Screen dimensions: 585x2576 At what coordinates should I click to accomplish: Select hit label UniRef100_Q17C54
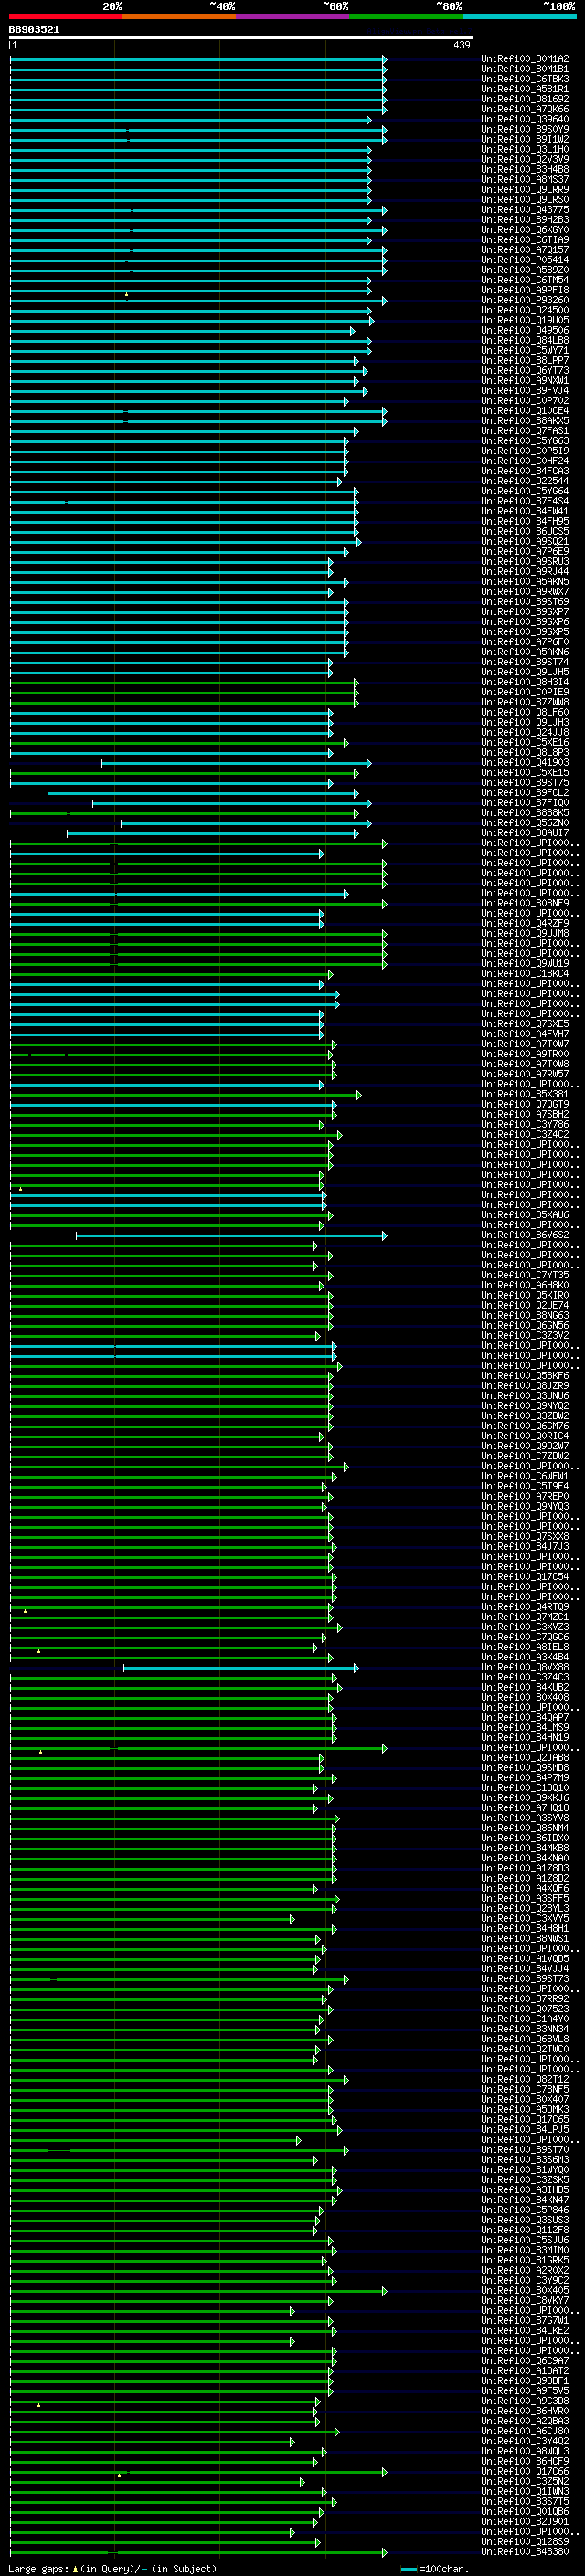click(x=525, y=1577)
